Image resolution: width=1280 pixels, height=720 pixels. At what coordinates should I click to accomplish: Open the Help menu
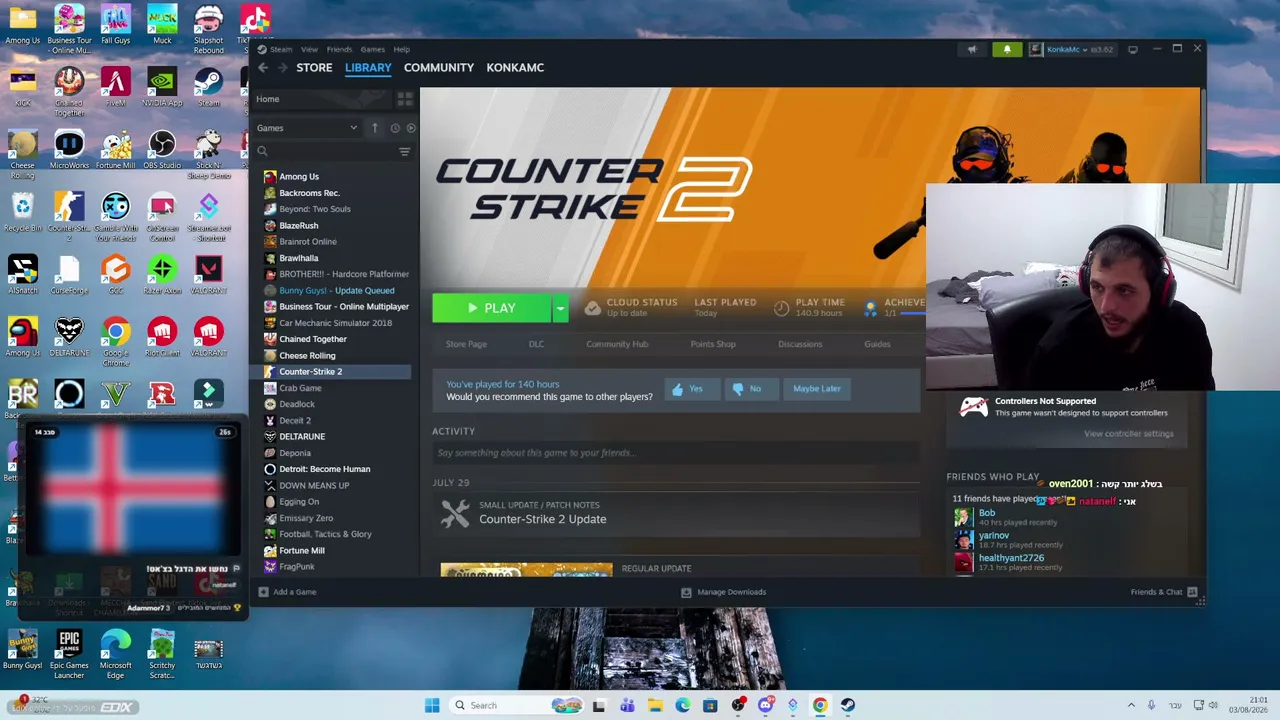401,49
